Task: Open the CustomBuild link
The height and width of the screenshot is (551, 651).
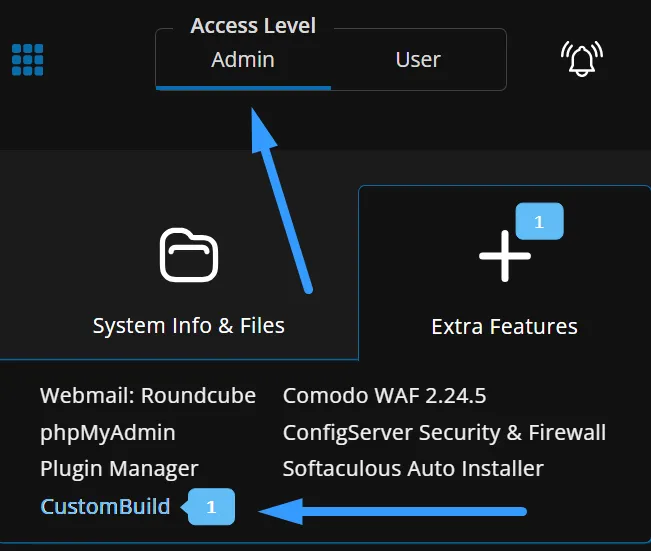Action: [105, 507]
